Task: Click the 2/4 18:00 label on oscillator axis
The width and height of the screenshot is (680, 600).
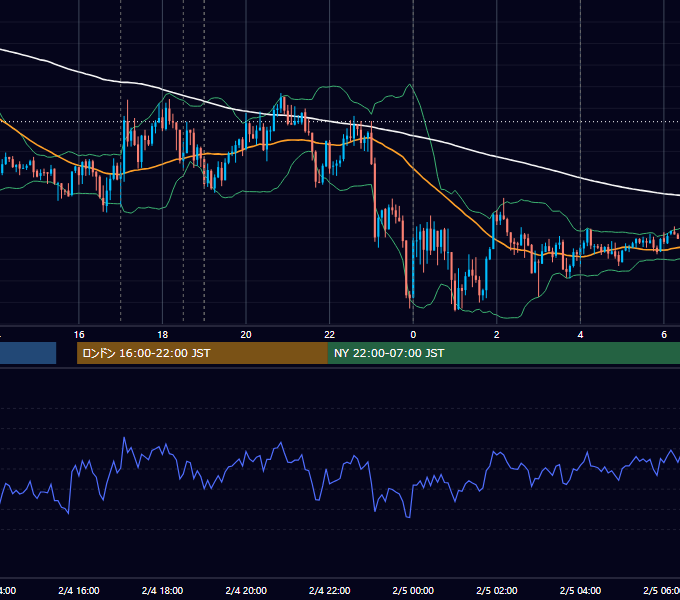Action: [162, 590]
